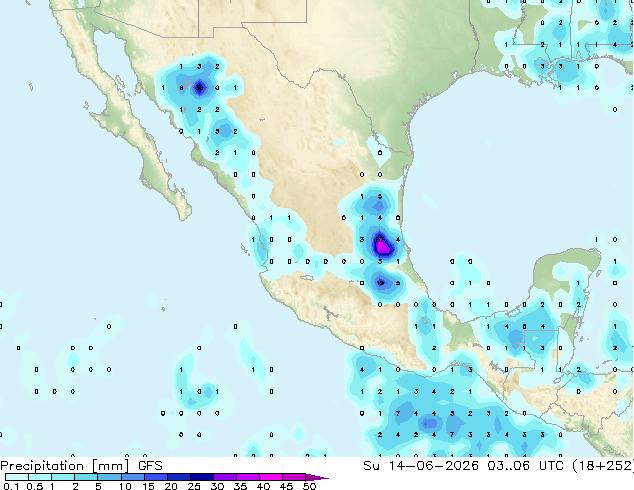Click the 10–15 mm legend color swatch
Viewport: 634px width, 490px height.
[132, 477]
